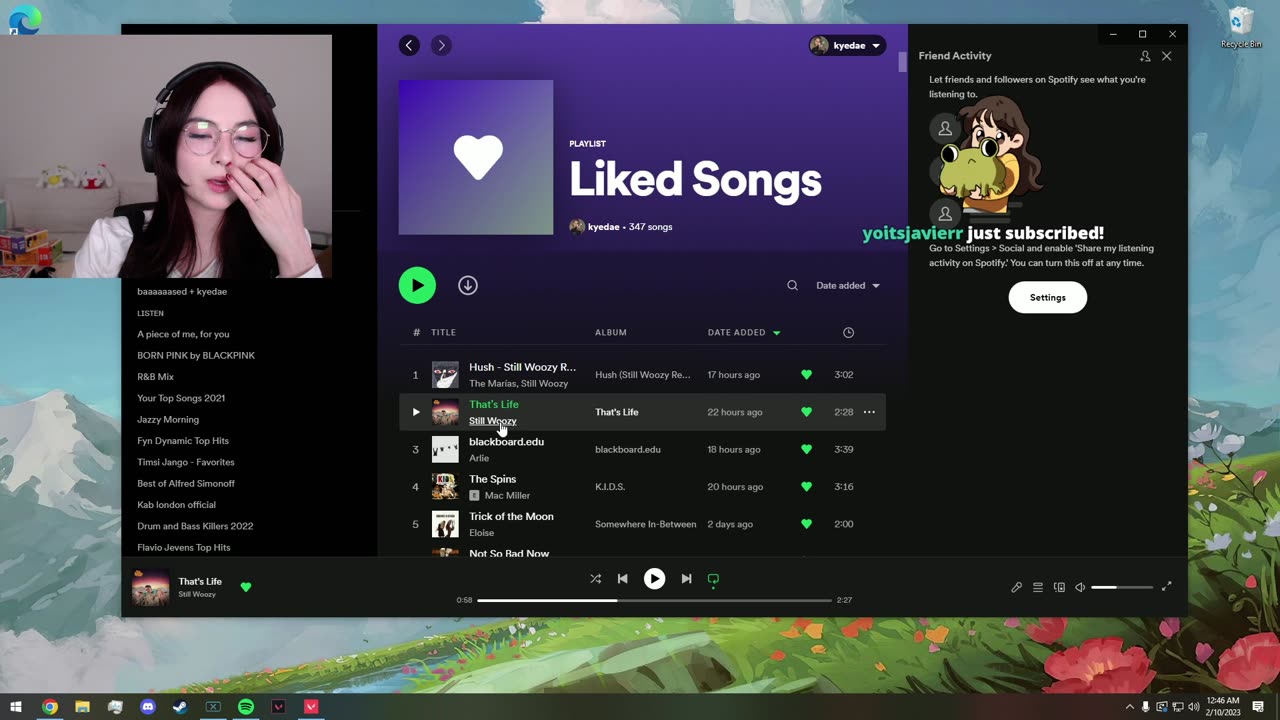Open Steam from the taskbar
1280x720 pixels.
click(x=180, y=707)
